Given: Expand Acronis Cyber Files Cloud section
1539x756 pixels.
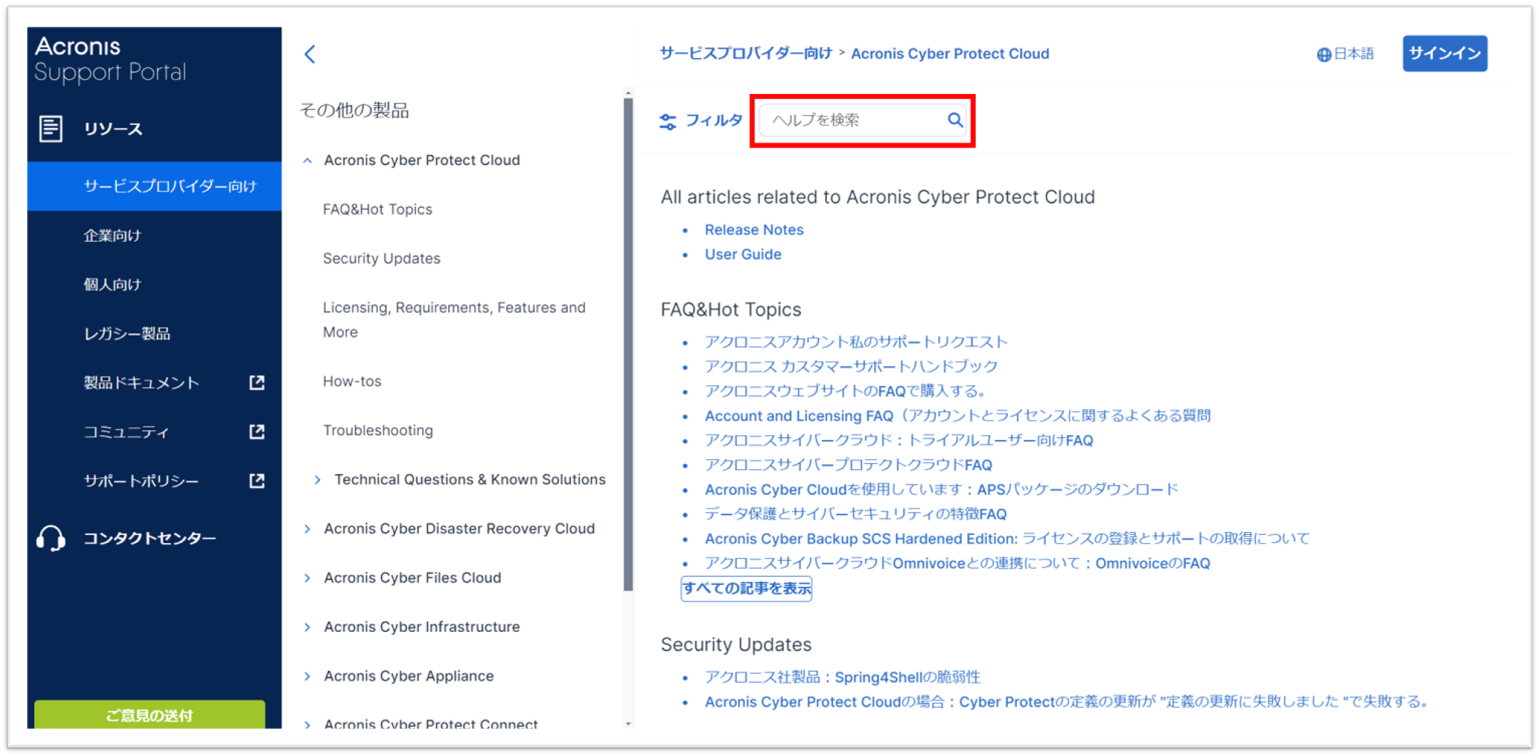Looking at the screenshot, I should click(308, 578).
